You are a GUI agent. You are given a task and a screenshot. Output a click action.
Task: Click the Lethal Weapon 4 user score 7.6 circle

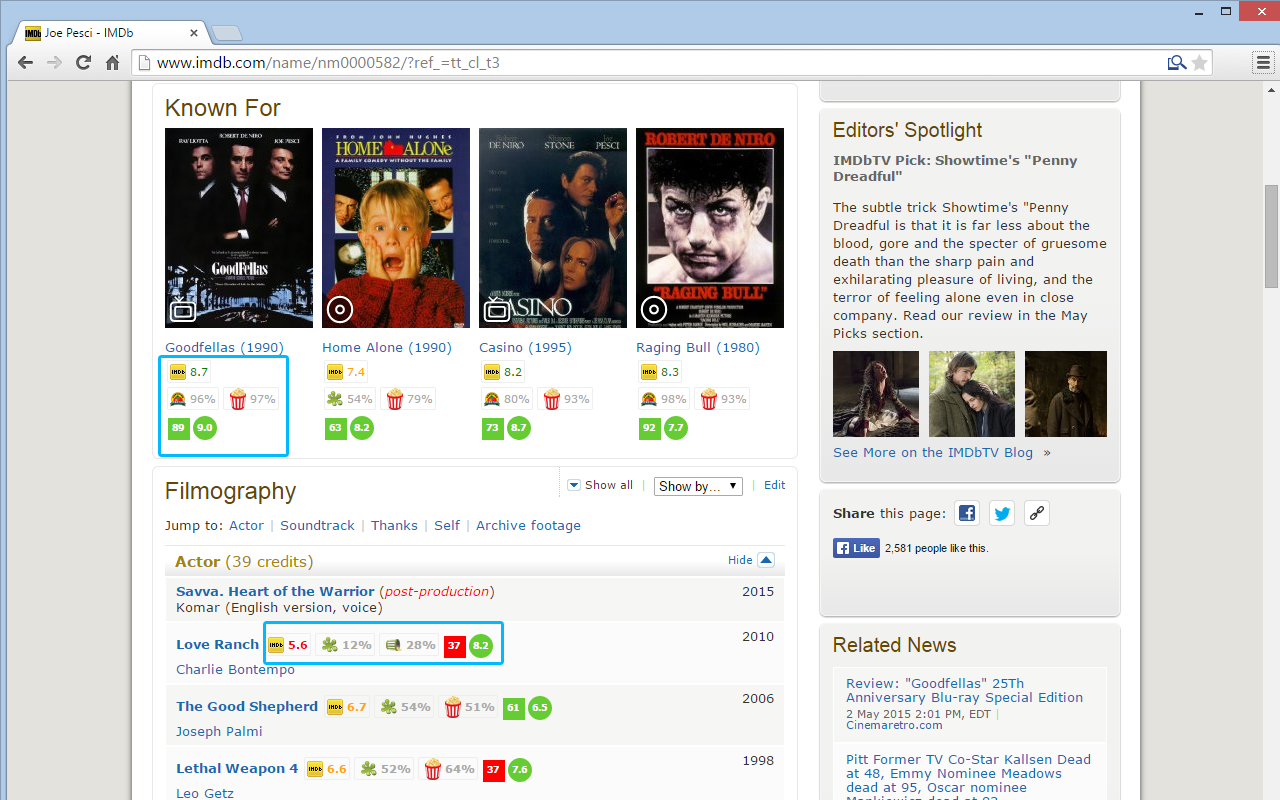pos(519,770)
